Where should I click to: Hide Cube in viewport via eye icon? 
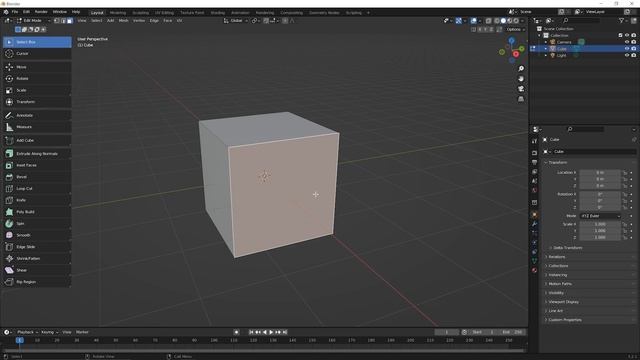click(627, 49)
